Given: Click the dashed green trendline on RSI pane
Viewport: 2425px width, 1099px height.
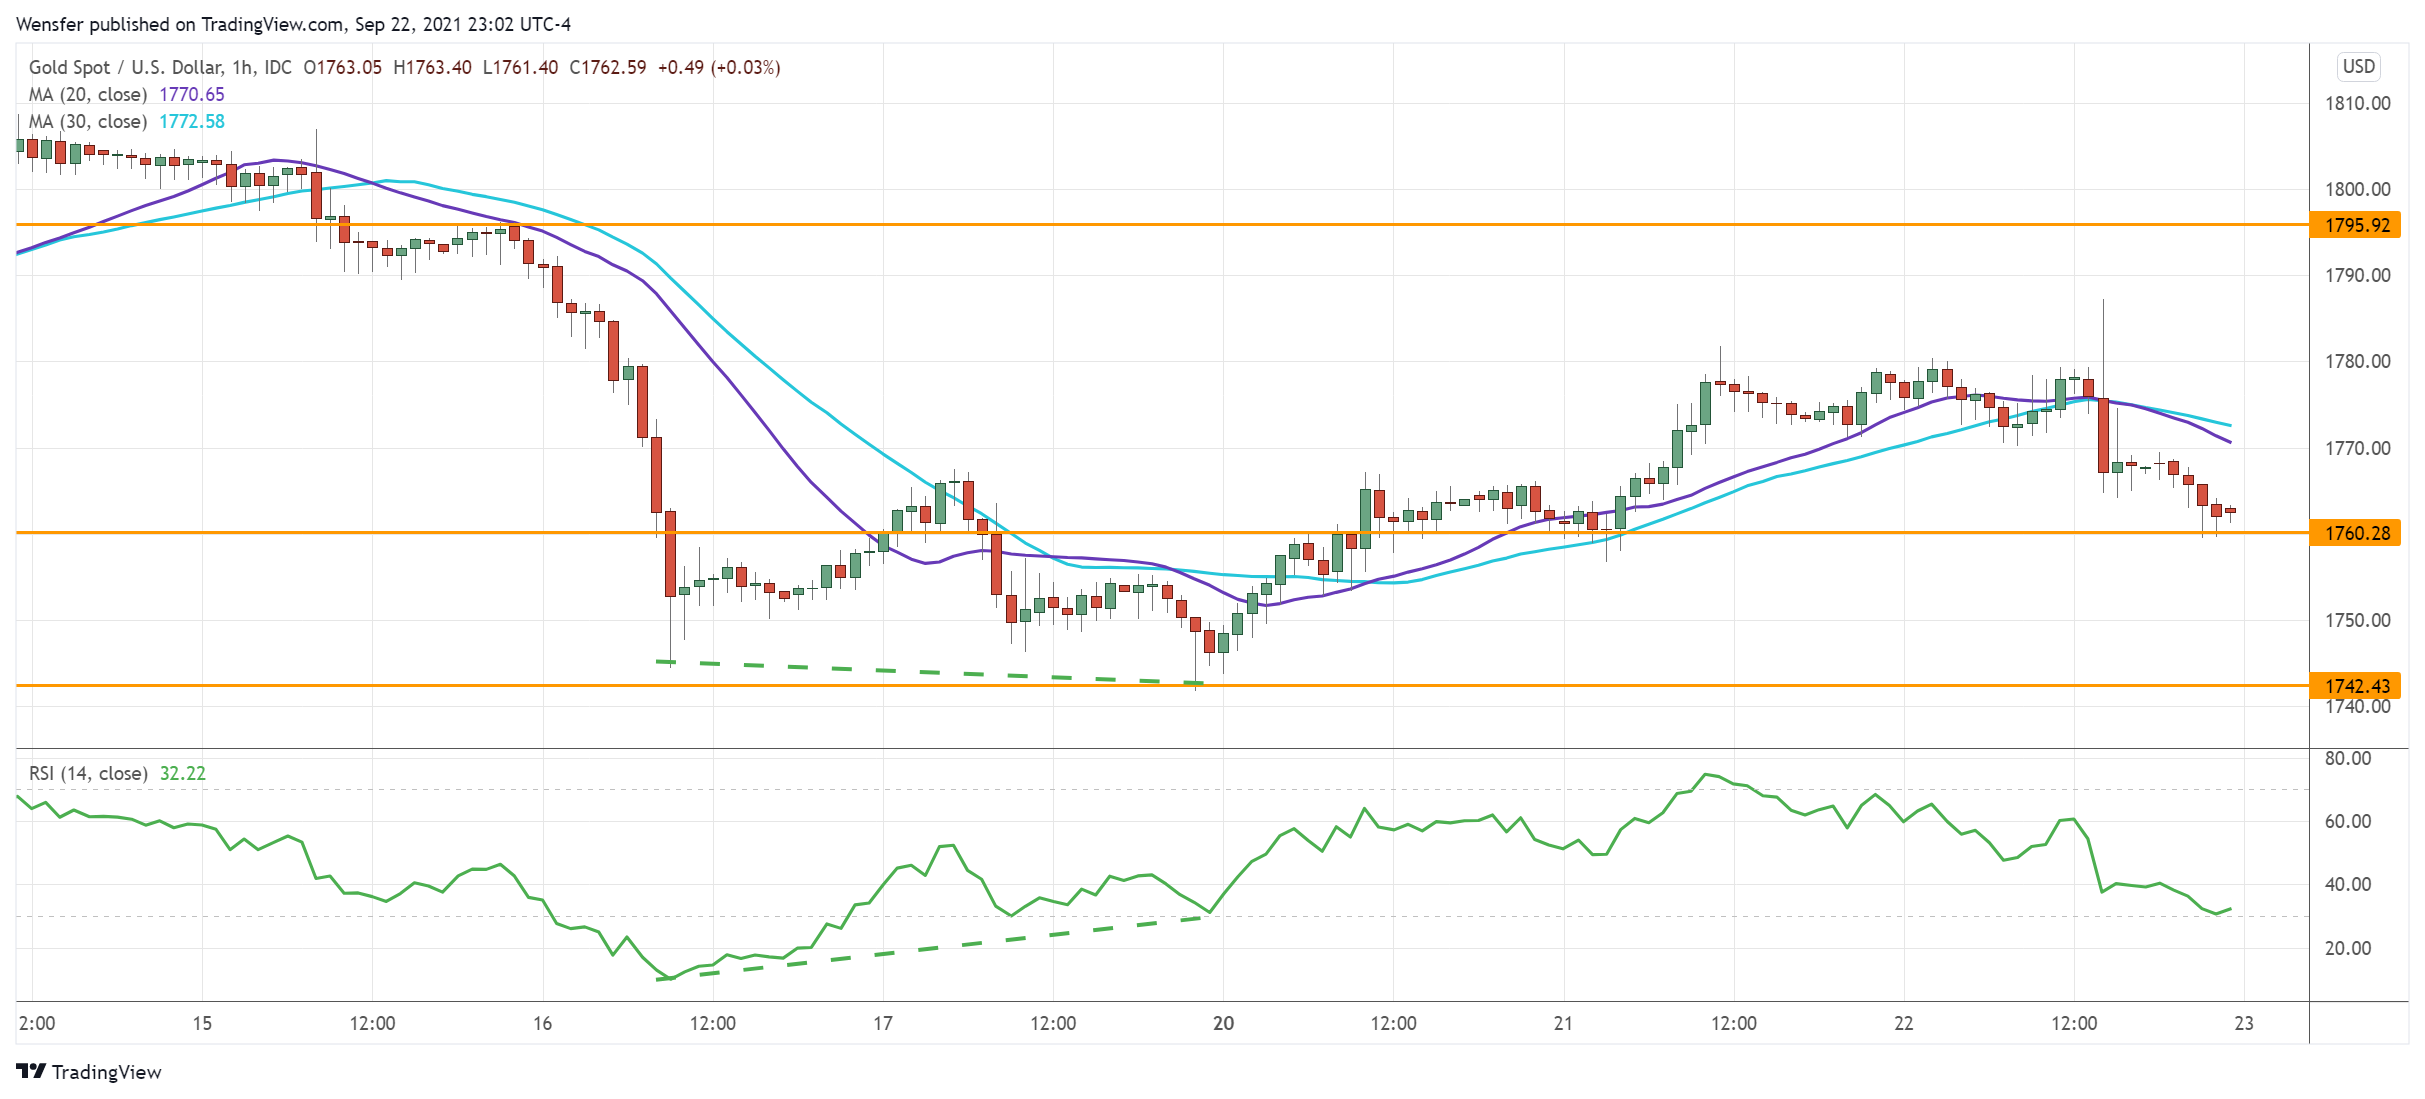Looking at the screenshot, I should [930, 947].
